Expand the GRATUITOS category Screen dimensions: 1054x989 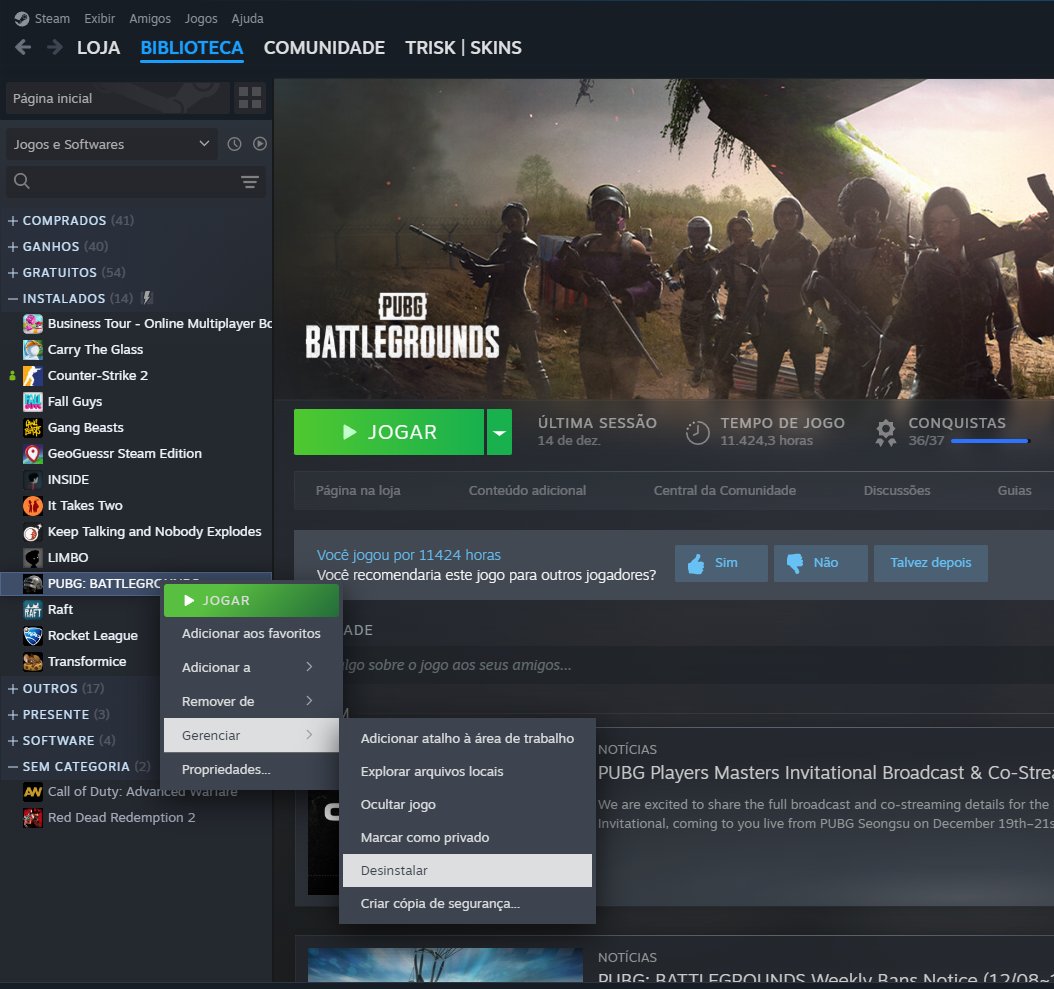coord(13,272)
